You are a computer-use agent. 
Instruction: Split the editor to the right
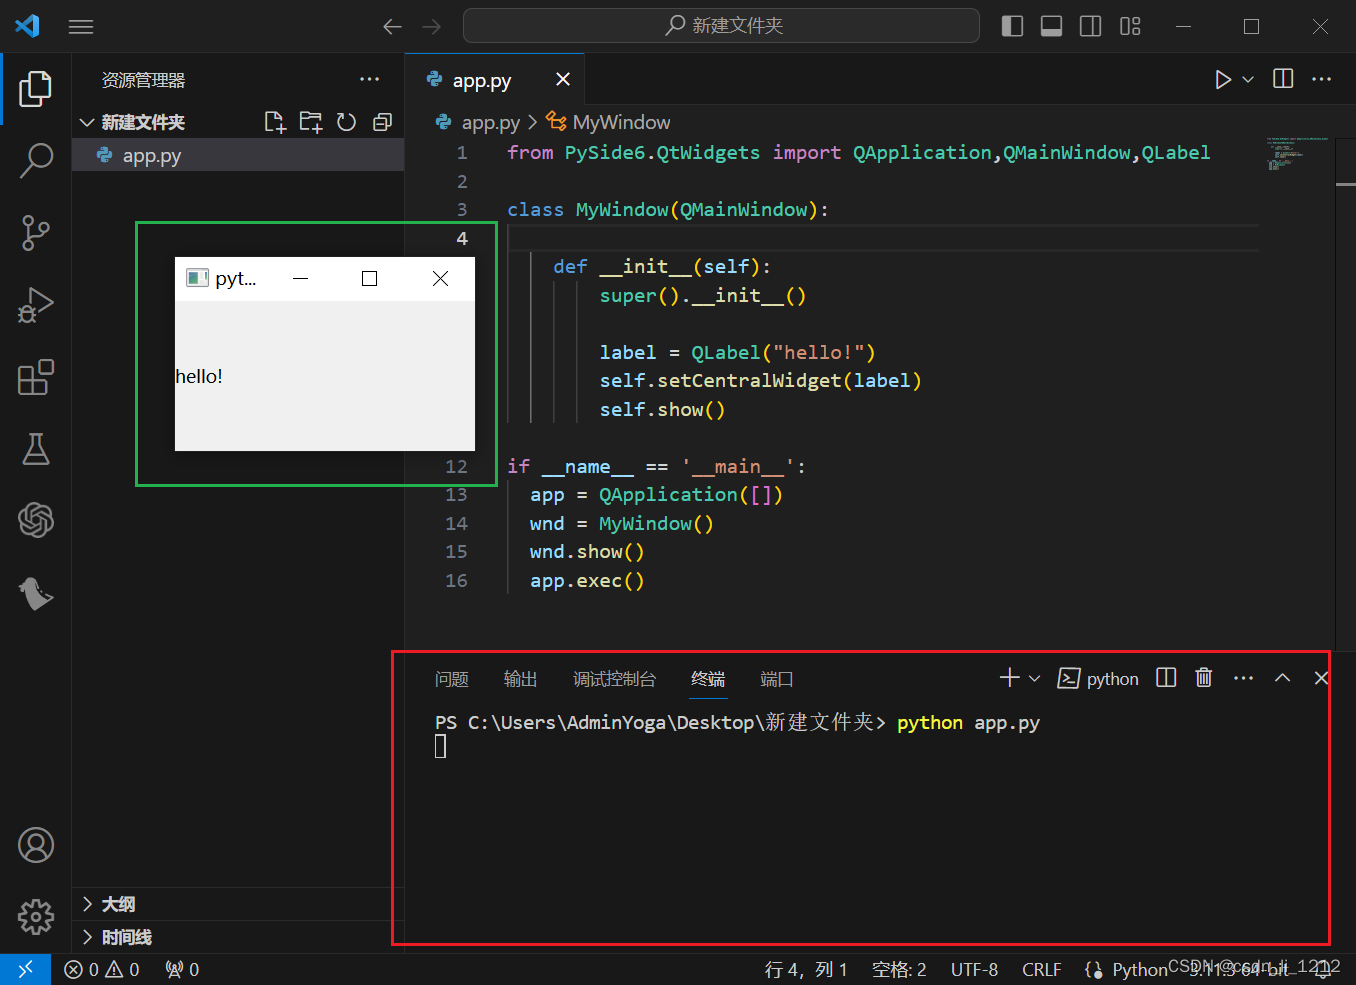[1283, 79]
